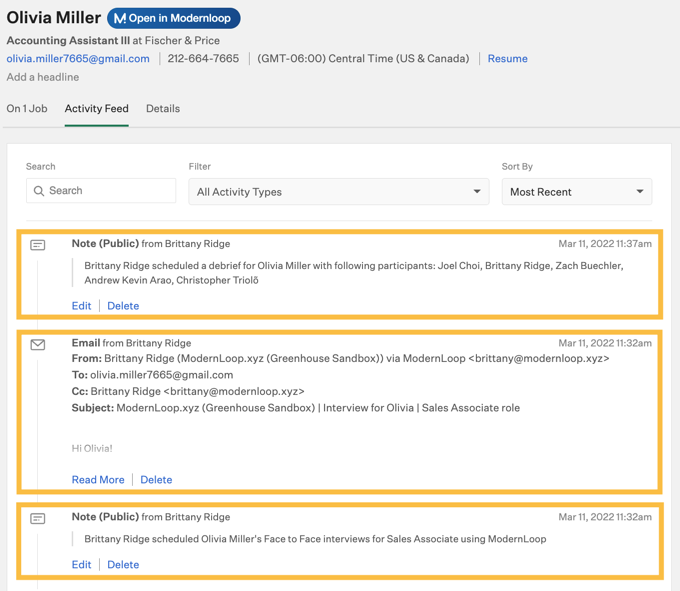Click the note icon beside debrief note

(x=38, y=245)
